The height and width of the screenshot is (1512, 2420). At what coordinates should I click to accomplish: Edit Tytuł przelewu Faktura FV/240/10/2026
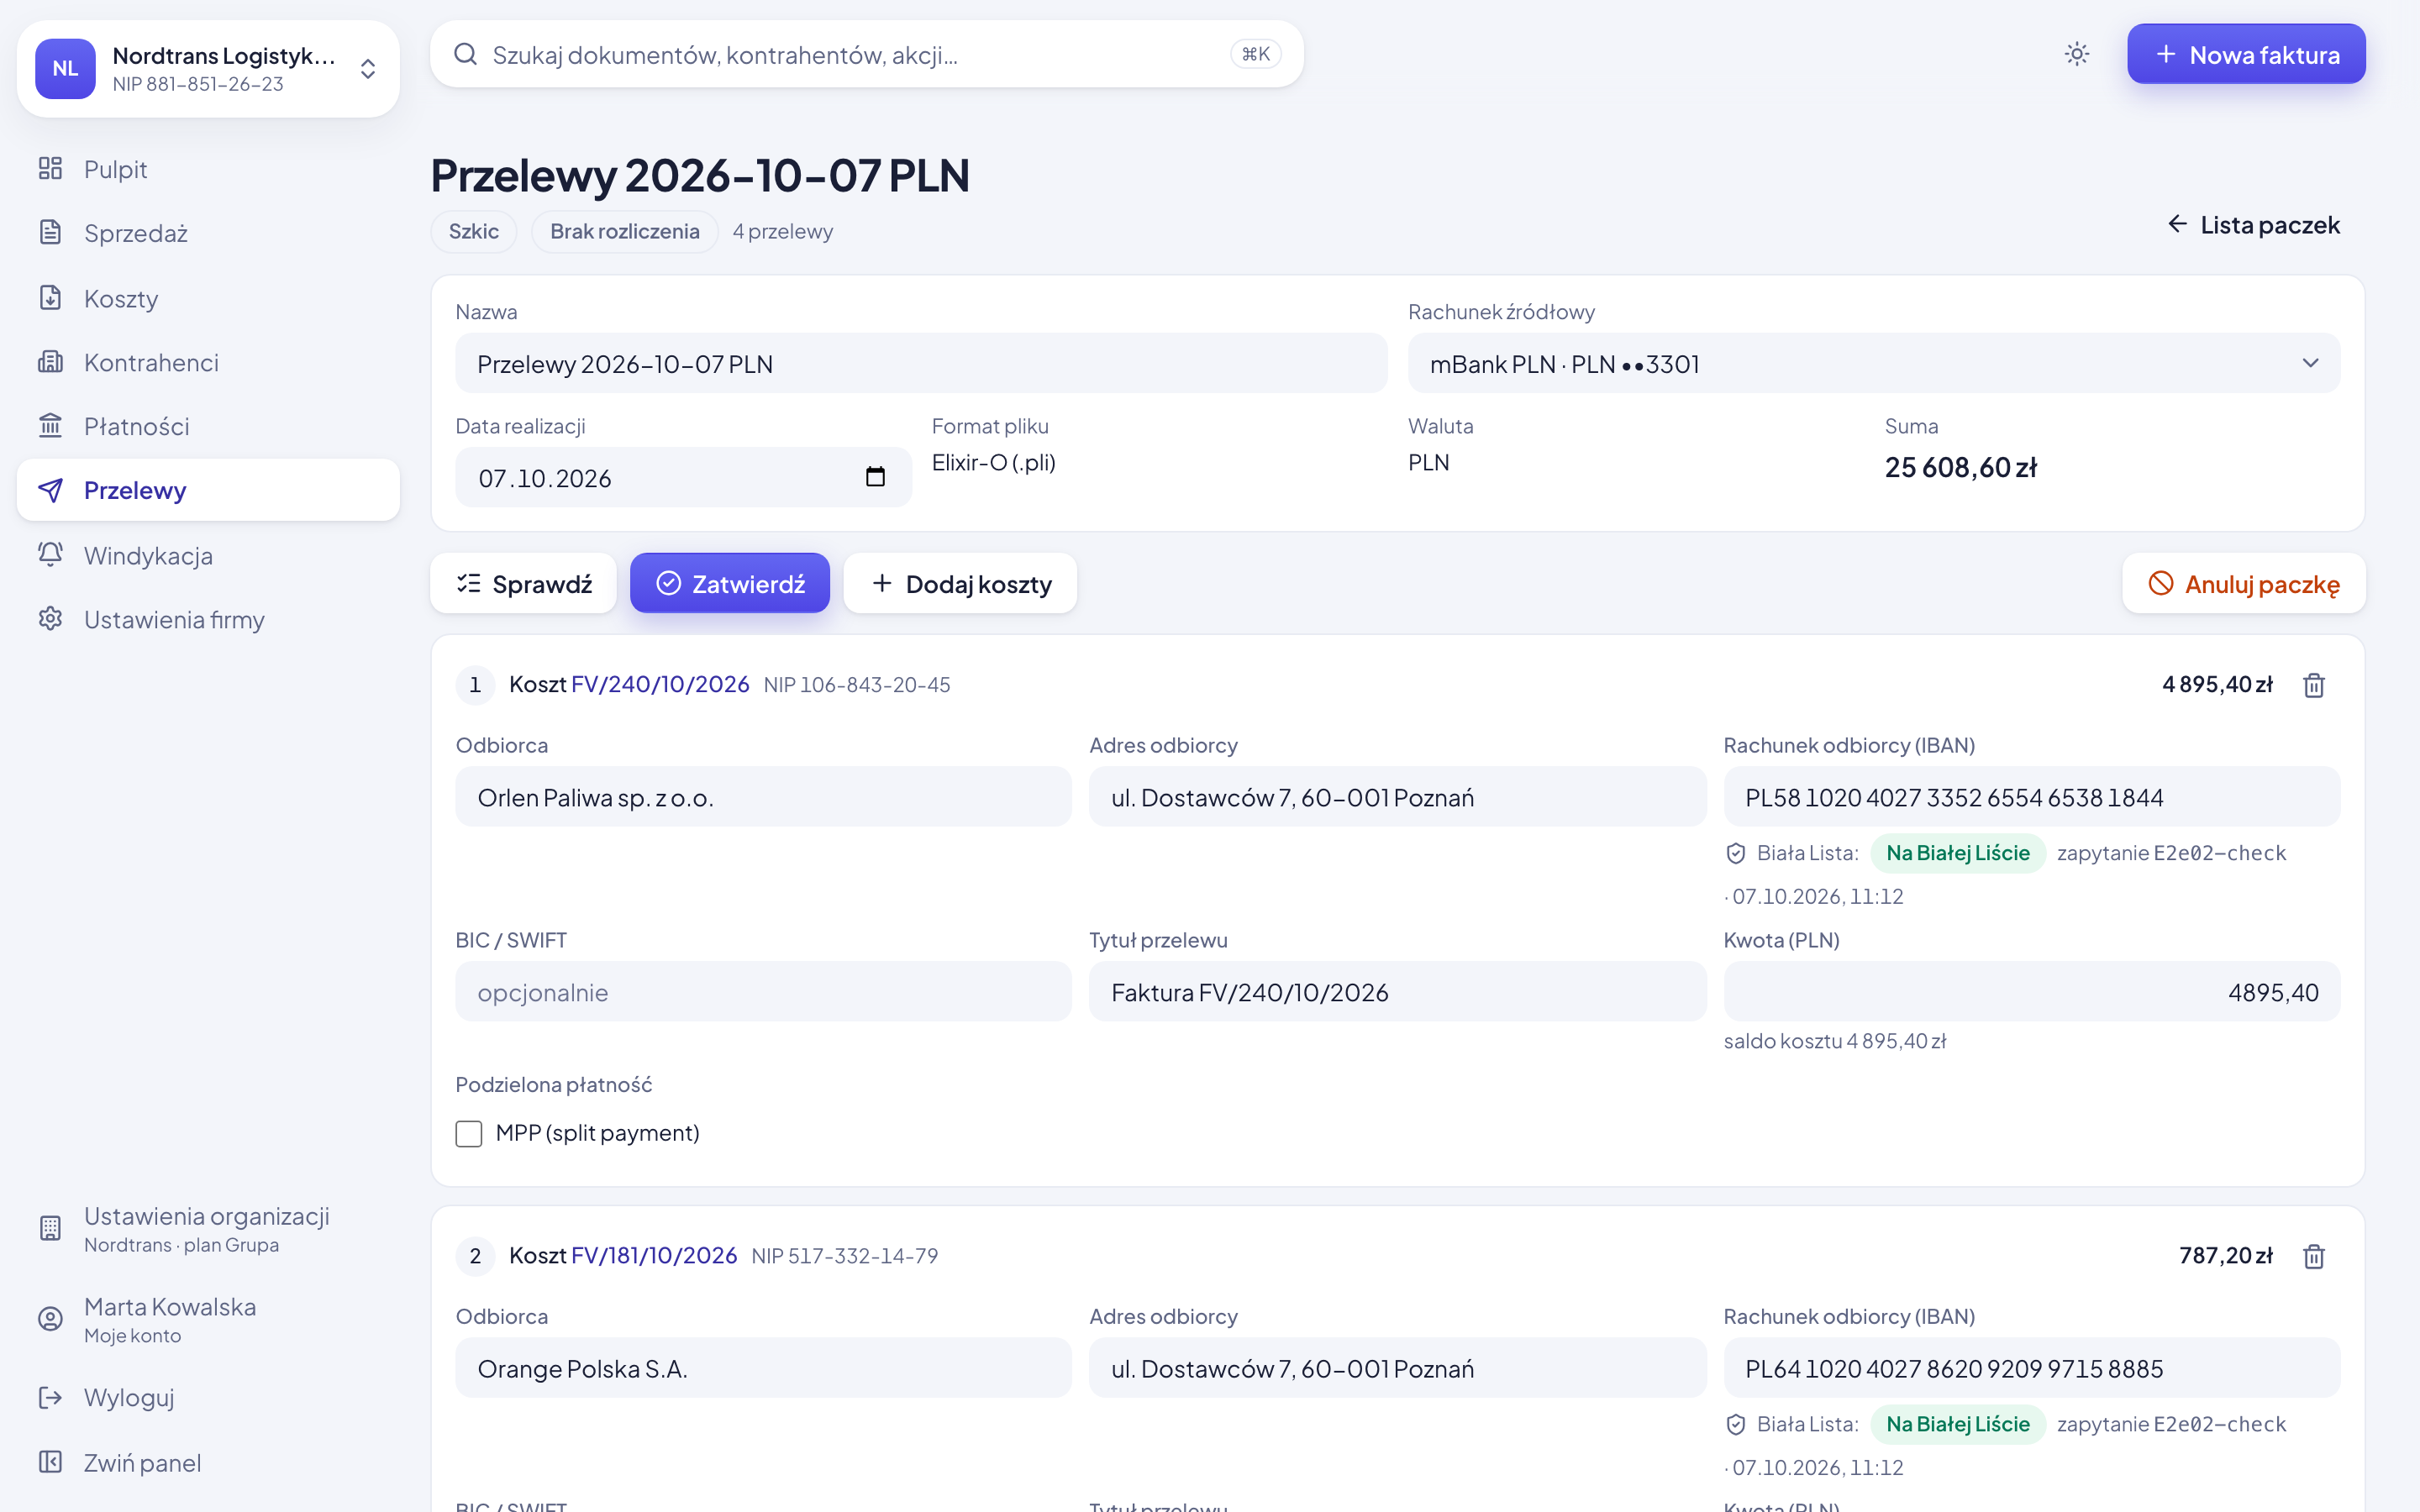point(1397,992)
